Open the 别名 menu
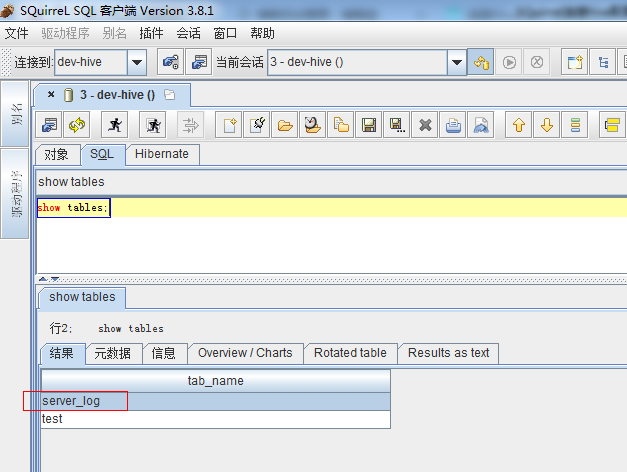This screenshot has width=627, height=472. (x=114, y=33)
